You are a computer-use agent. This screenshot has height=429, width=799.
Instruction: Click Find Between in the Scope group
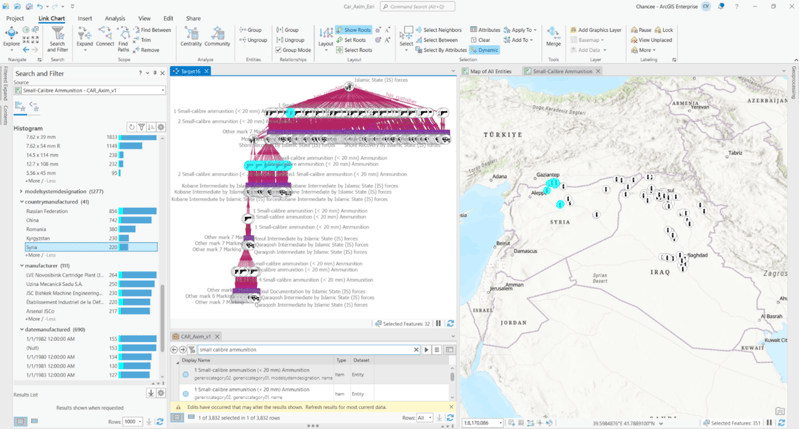click(x=152, y=30)
